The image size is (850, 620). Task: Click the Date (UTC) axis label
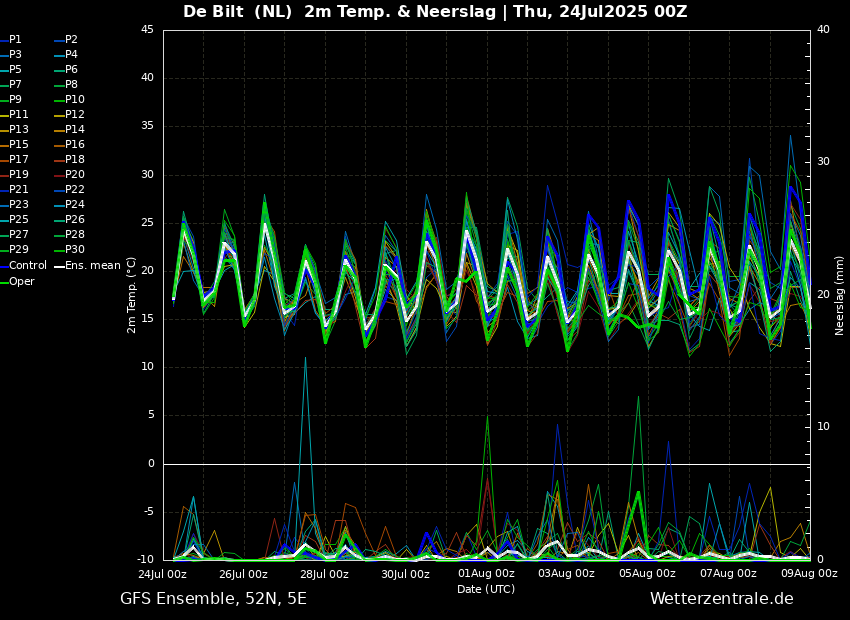(x=486, y=589)
